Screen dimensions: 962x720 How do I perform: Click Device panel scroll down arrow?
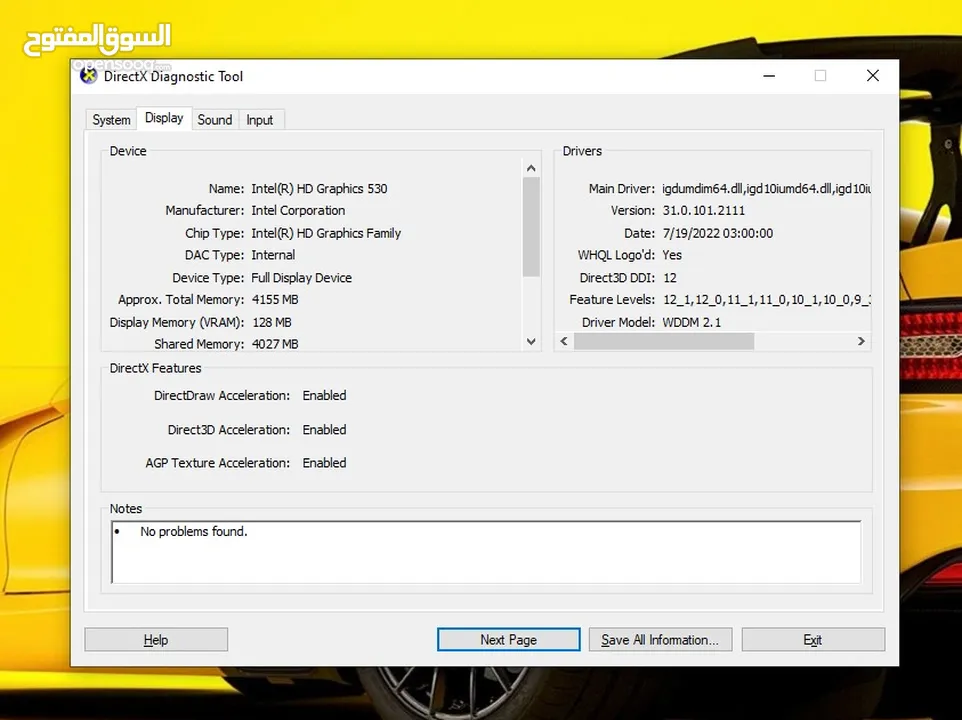click(531, 342)
